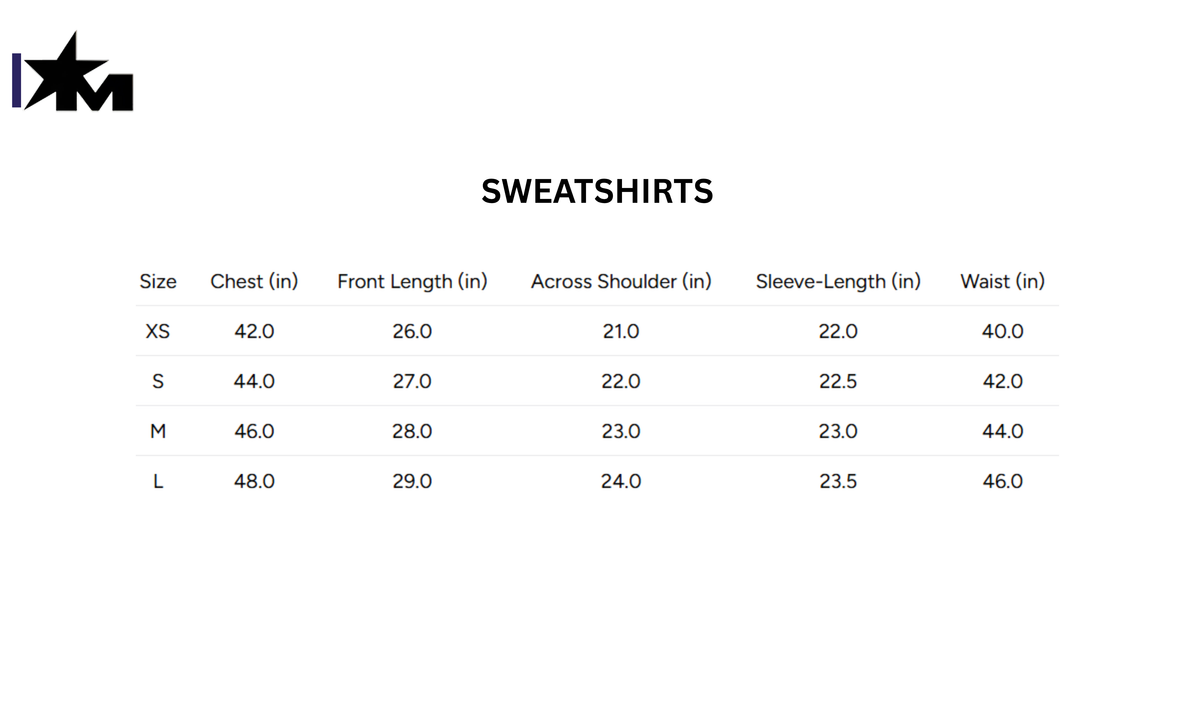Viewport: 1200px width, 713px height.
Task: Select the L size row label
Action: [158, 481]
